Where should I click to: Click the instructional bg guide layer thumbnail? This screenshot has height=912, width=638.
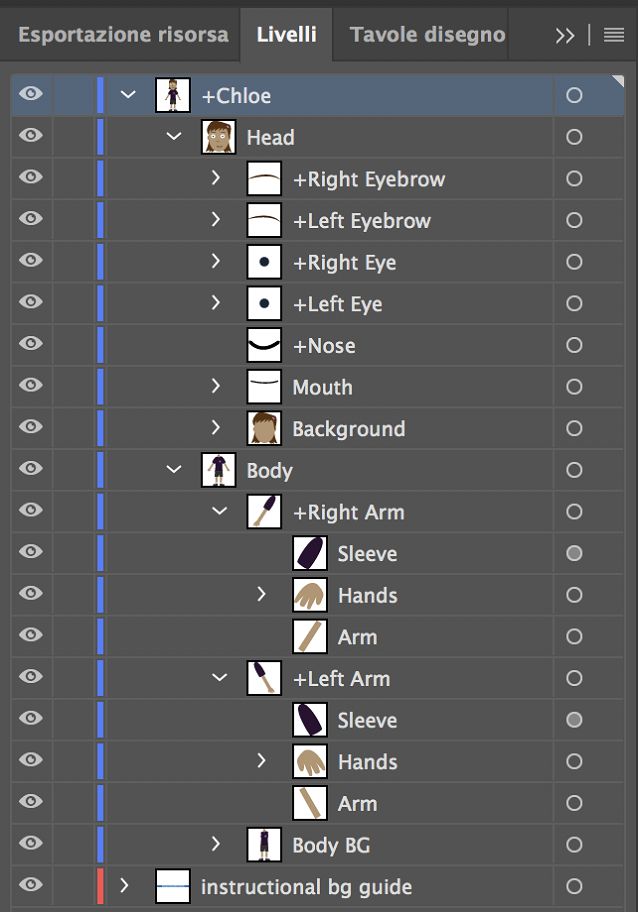pyautogui.click(x=172, y=886)
